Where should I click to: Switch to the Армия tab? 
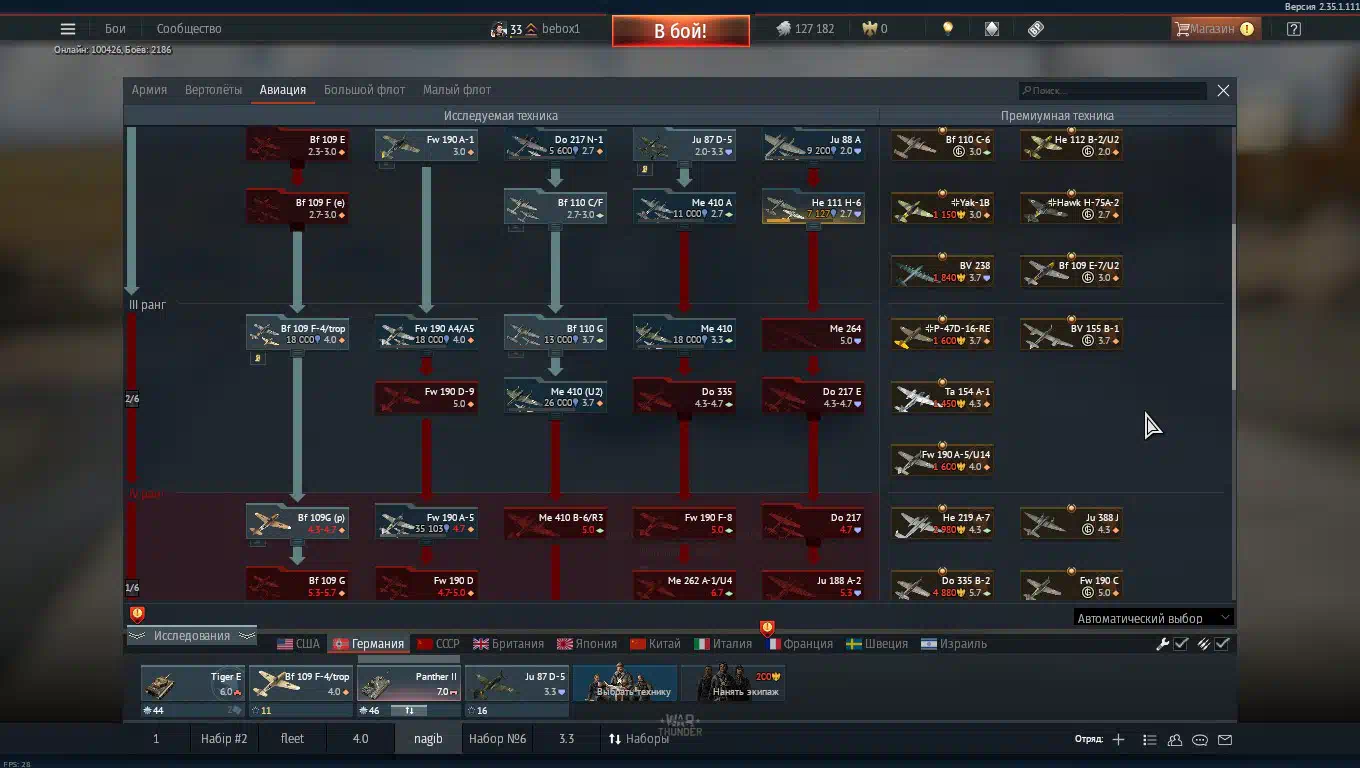(x=149, y=90)
